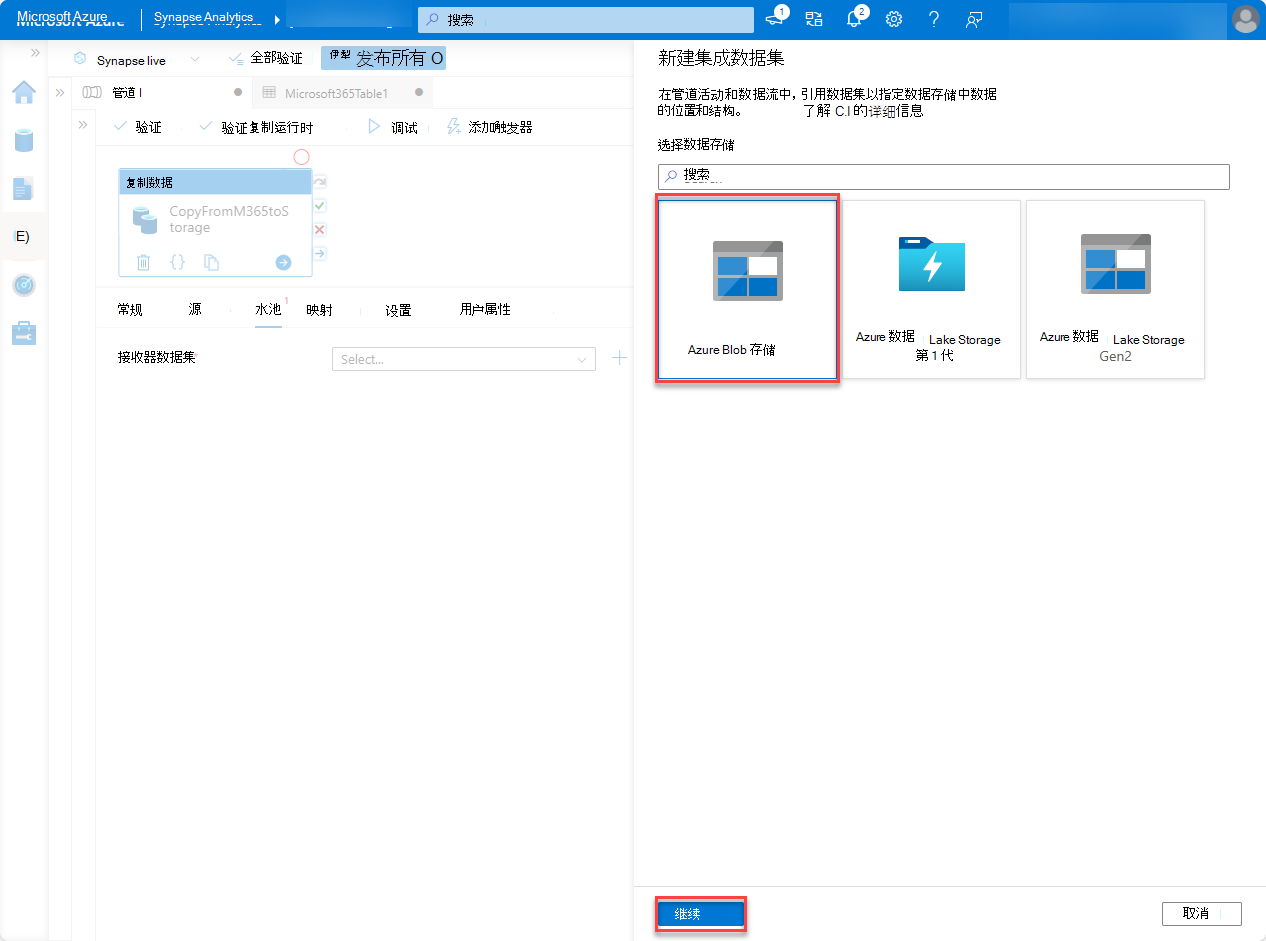This screenshot has height=941, width=1266.
Task: Click the data store search field
Action: coord(943,176)
